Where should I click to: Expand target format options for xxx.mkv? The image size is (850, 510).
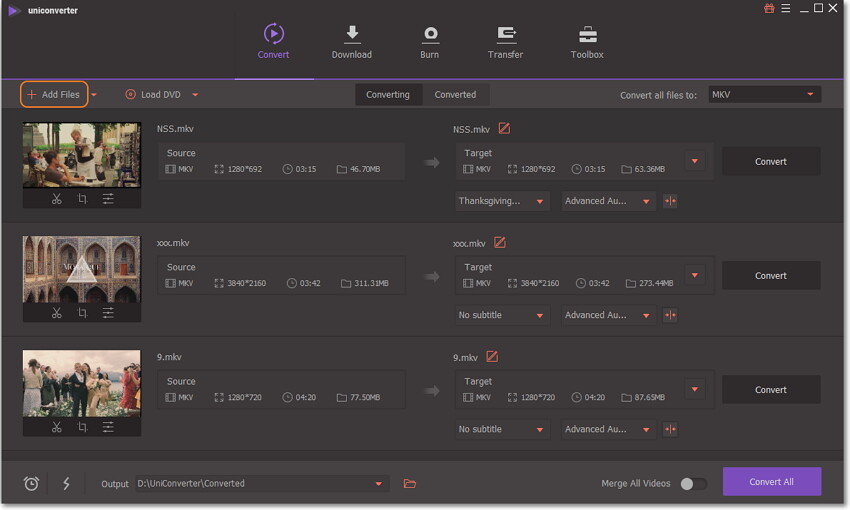click(695, 275)
